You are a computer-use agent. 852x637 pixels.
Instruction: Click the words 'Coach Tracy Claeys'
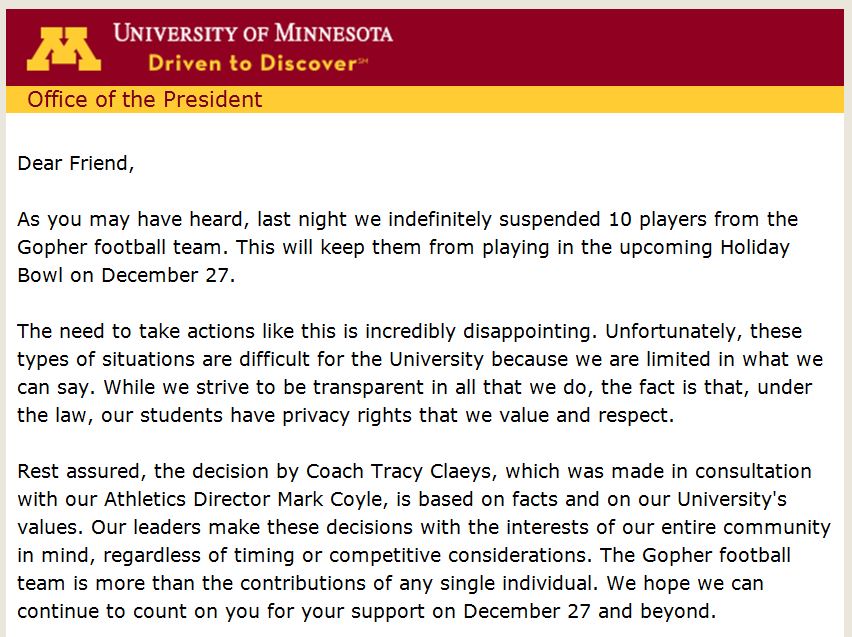[398, 471]
